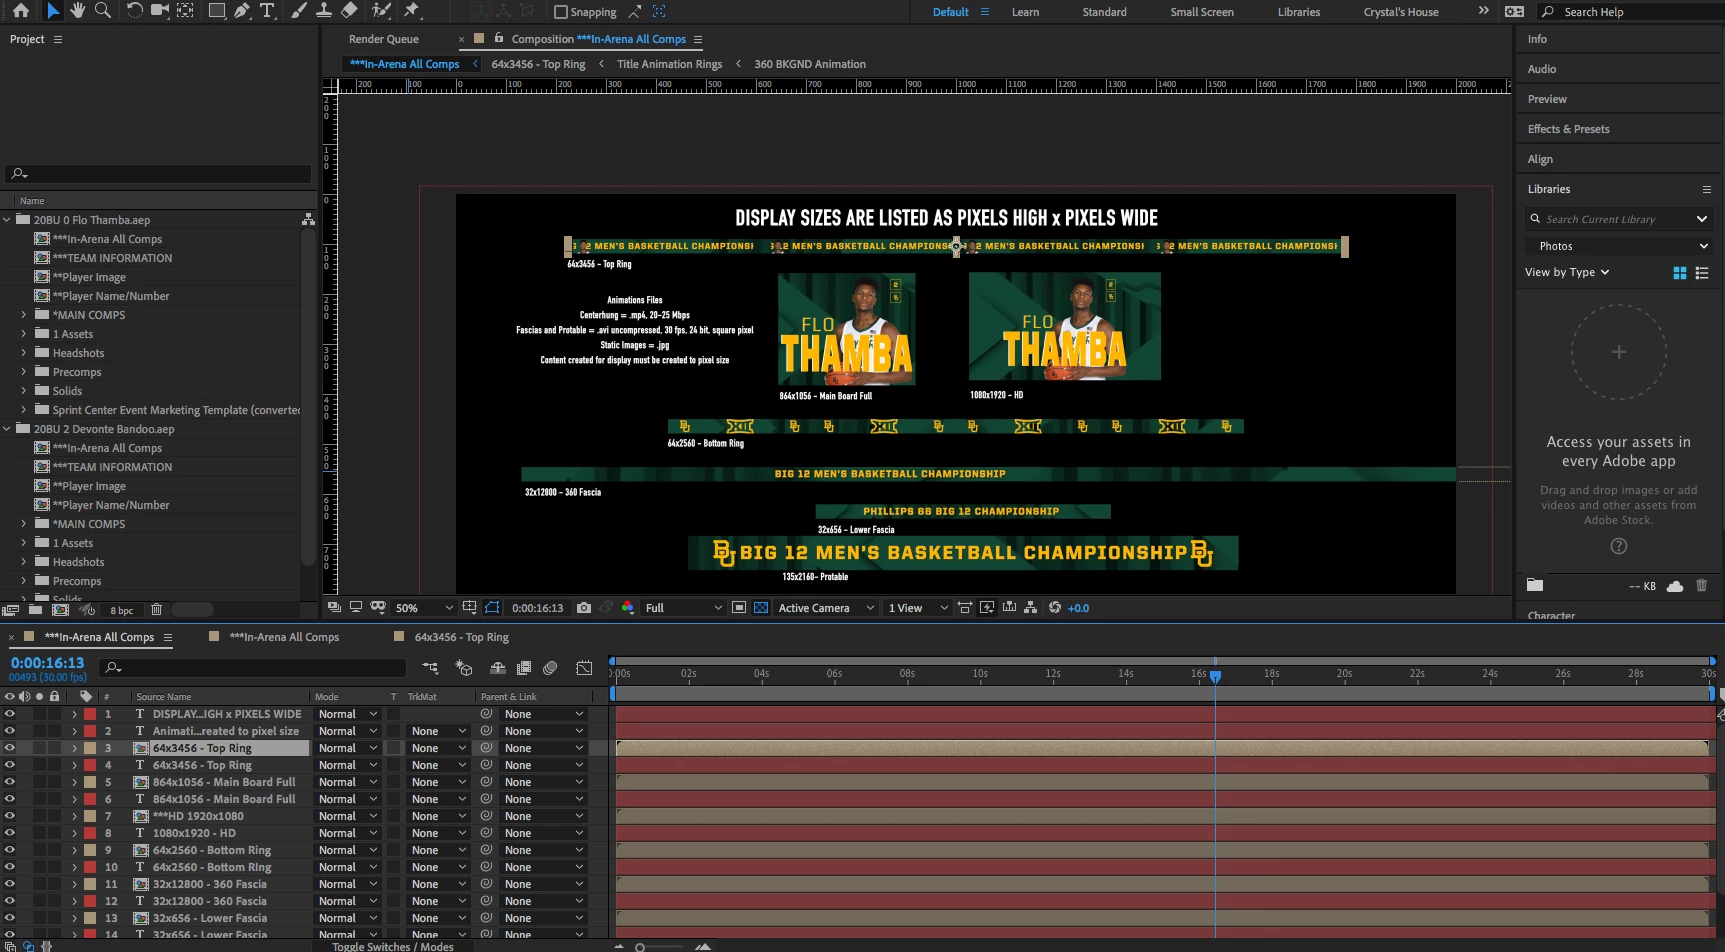Select the Roto Brush tool

(x=381, y=11)
